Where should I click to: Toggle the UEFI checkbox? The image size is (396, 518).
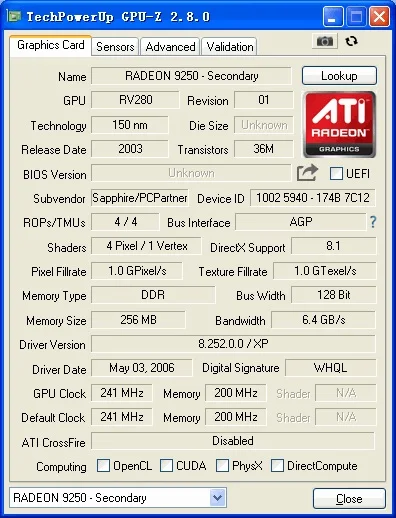(336, 173)
